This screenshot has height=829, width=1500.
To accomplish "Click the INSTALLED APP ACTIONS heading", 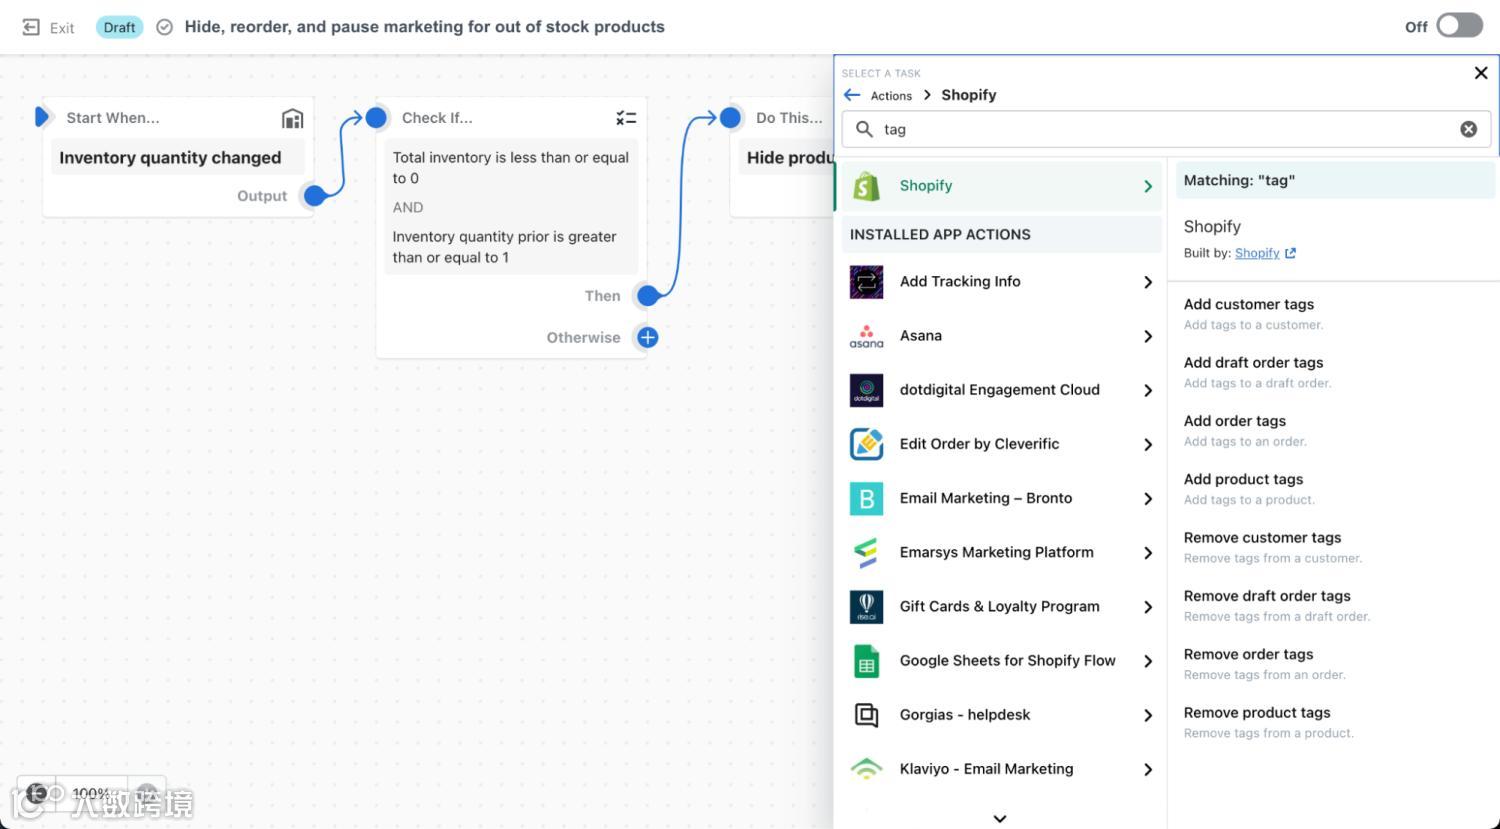I will coord(940,235).
